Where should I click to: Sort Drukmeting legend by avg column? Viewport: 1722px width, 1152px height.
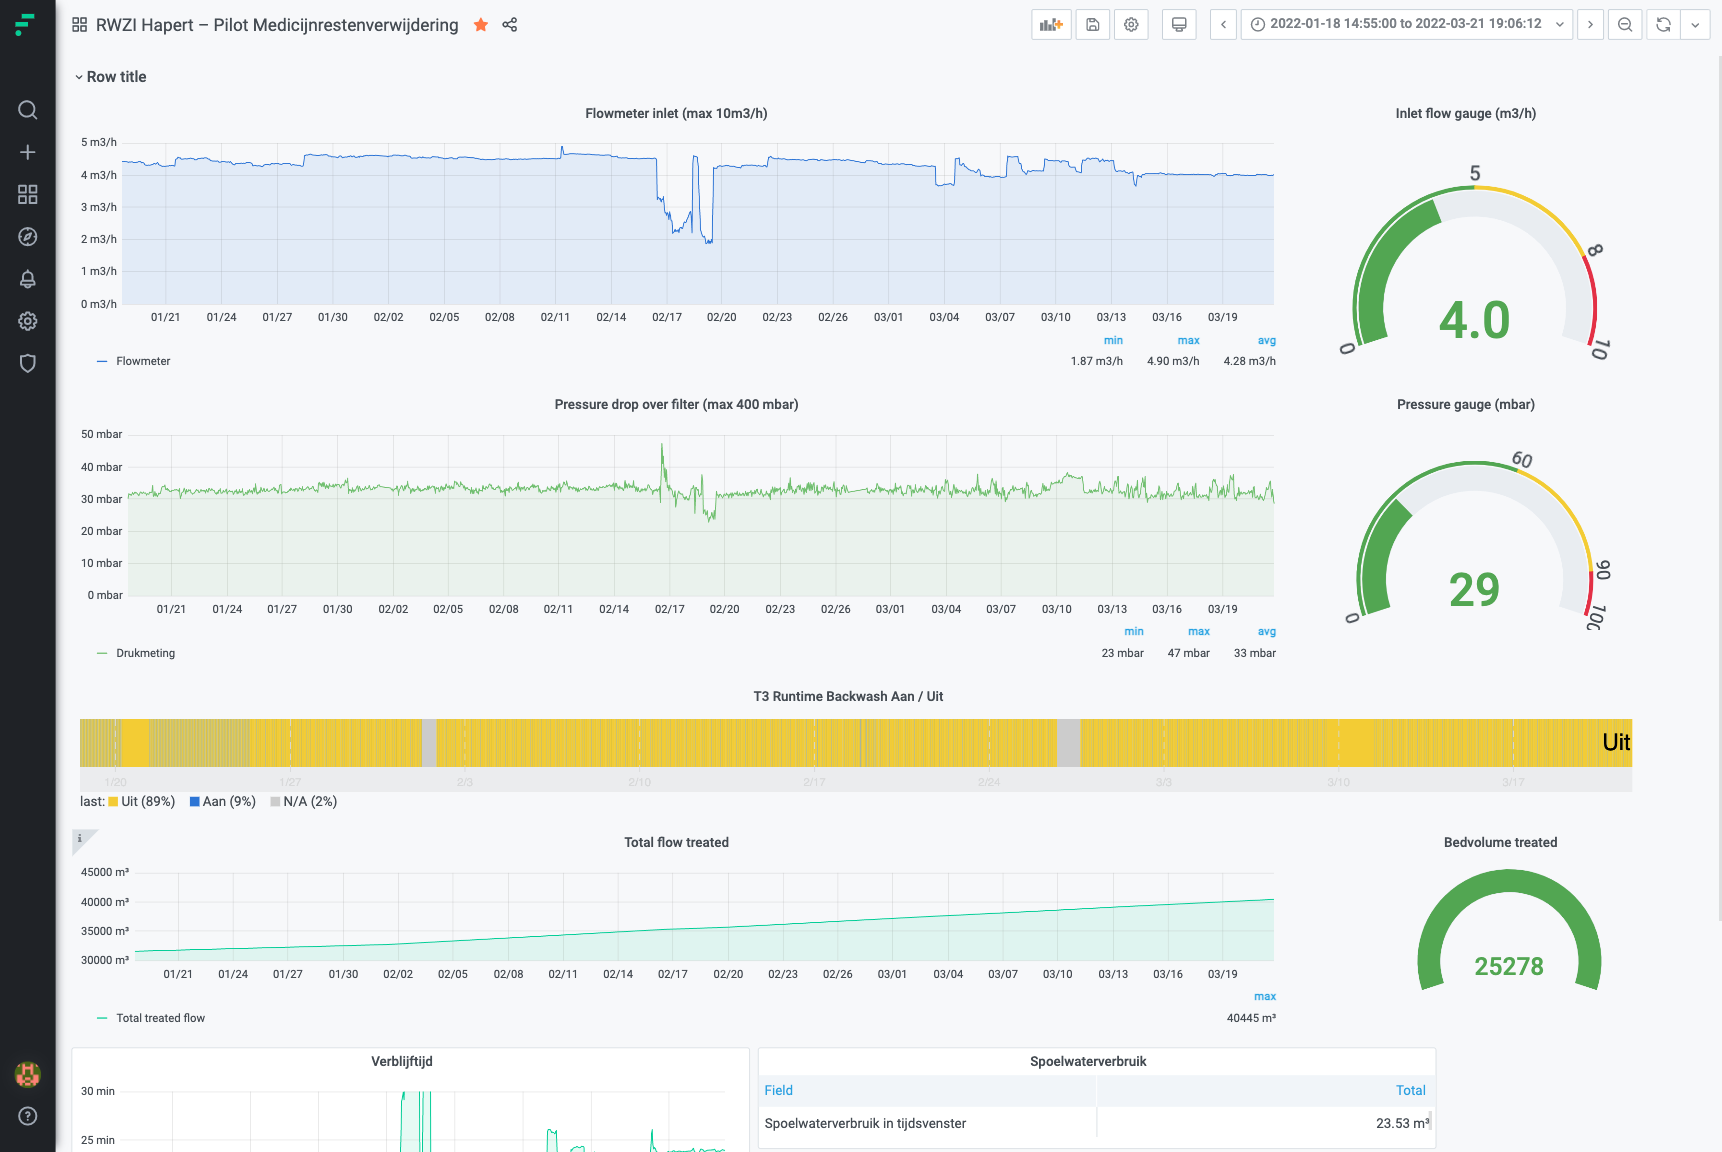(1266, 632)
